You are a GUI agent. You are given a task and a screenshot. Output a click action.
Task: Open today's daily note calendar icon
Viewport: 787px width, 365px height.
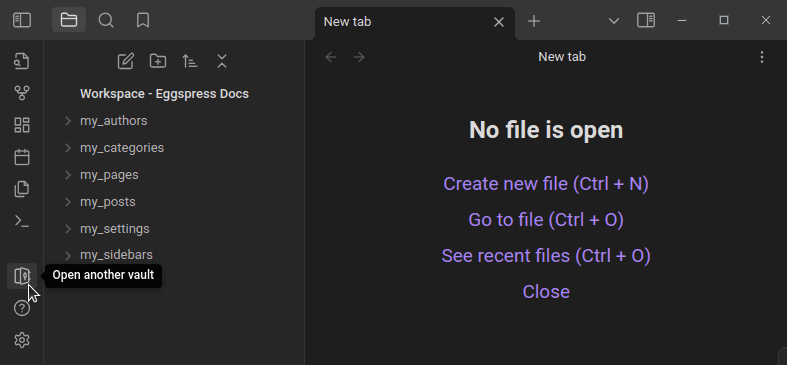[x=22, y=157]
